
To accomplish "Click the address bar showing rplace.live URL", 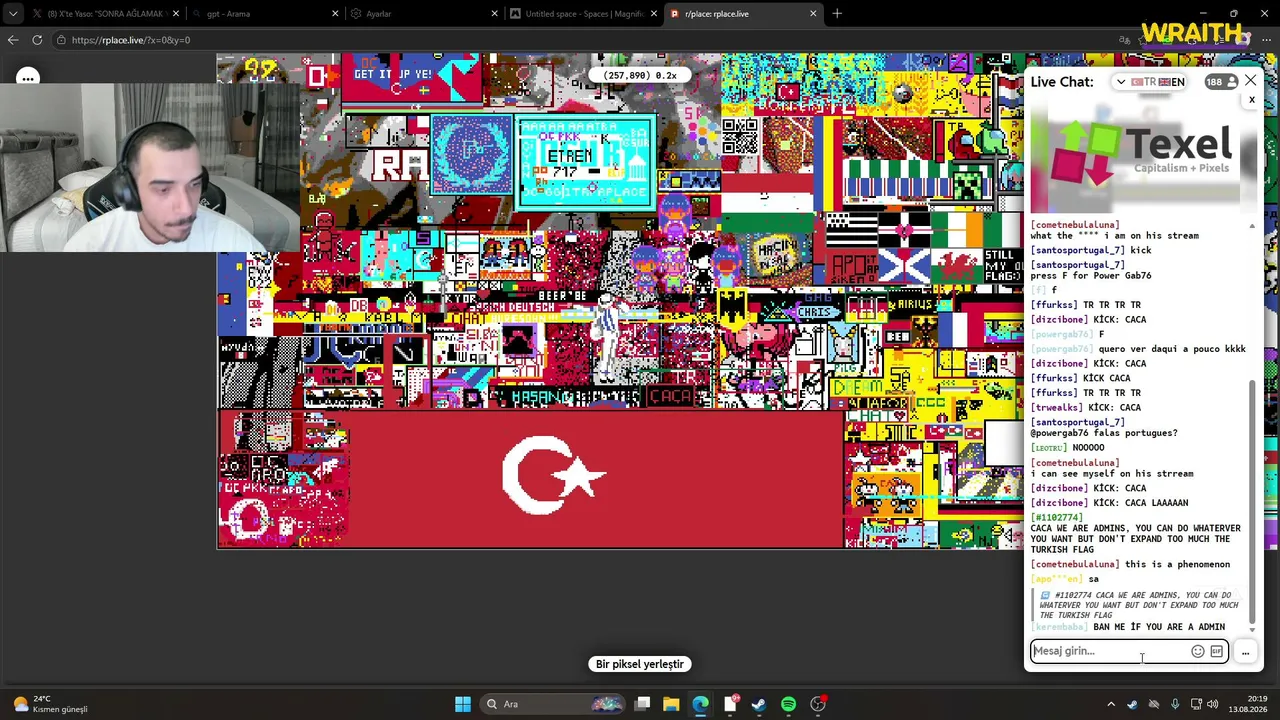I will [580, 40].
